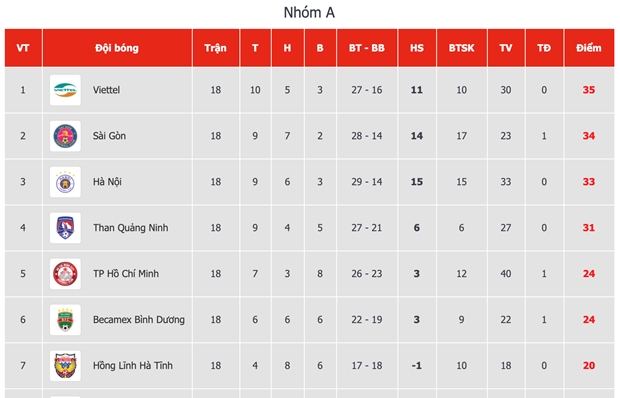This screenshot has width=620, height=398.
Task: Open the Hà Nội team link
Action: pos(107,182)
